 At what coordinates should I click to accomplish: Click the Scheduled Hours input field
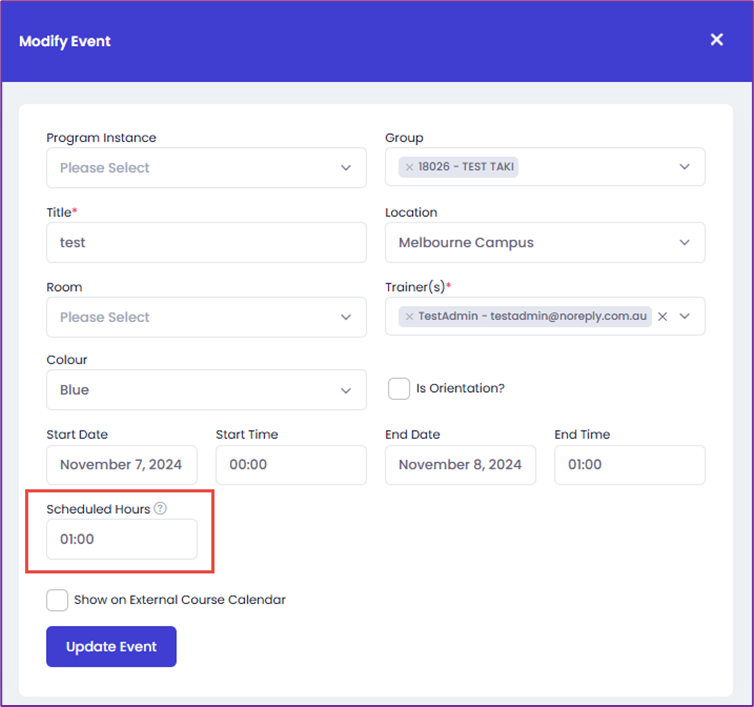122,539
